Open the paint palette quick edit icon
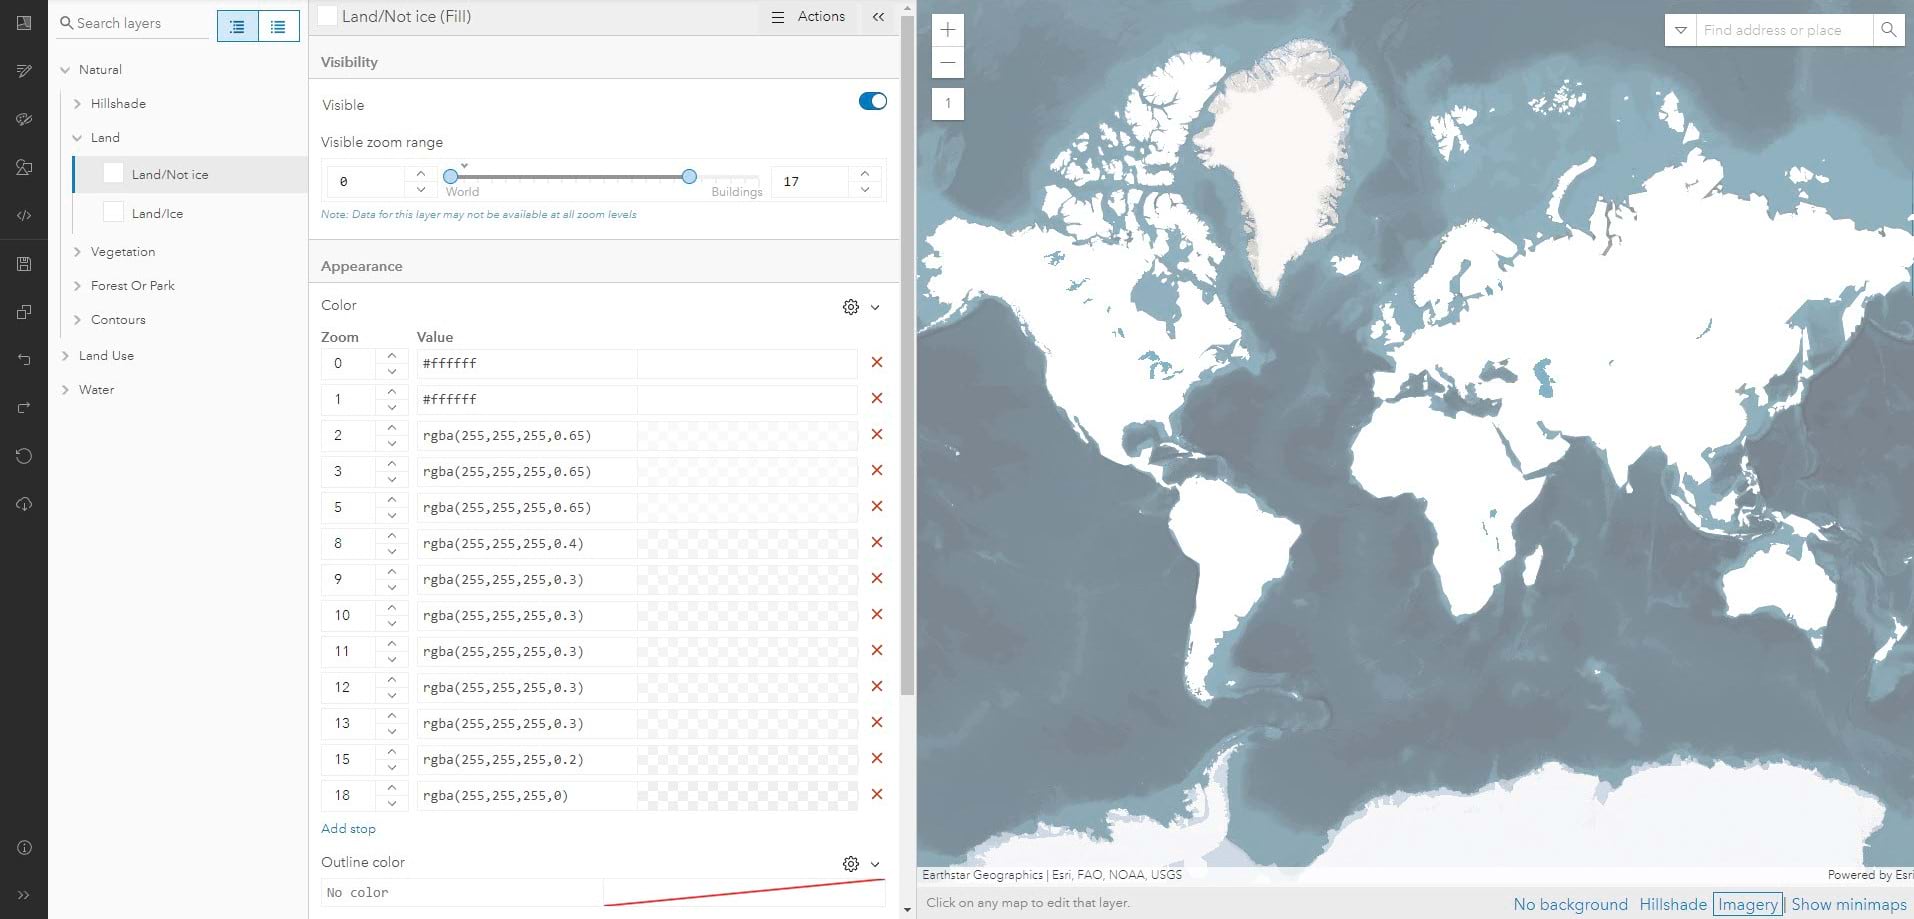Image resolution: width=1914 pixels, height=919 pixels. click(x=24, y=119)
